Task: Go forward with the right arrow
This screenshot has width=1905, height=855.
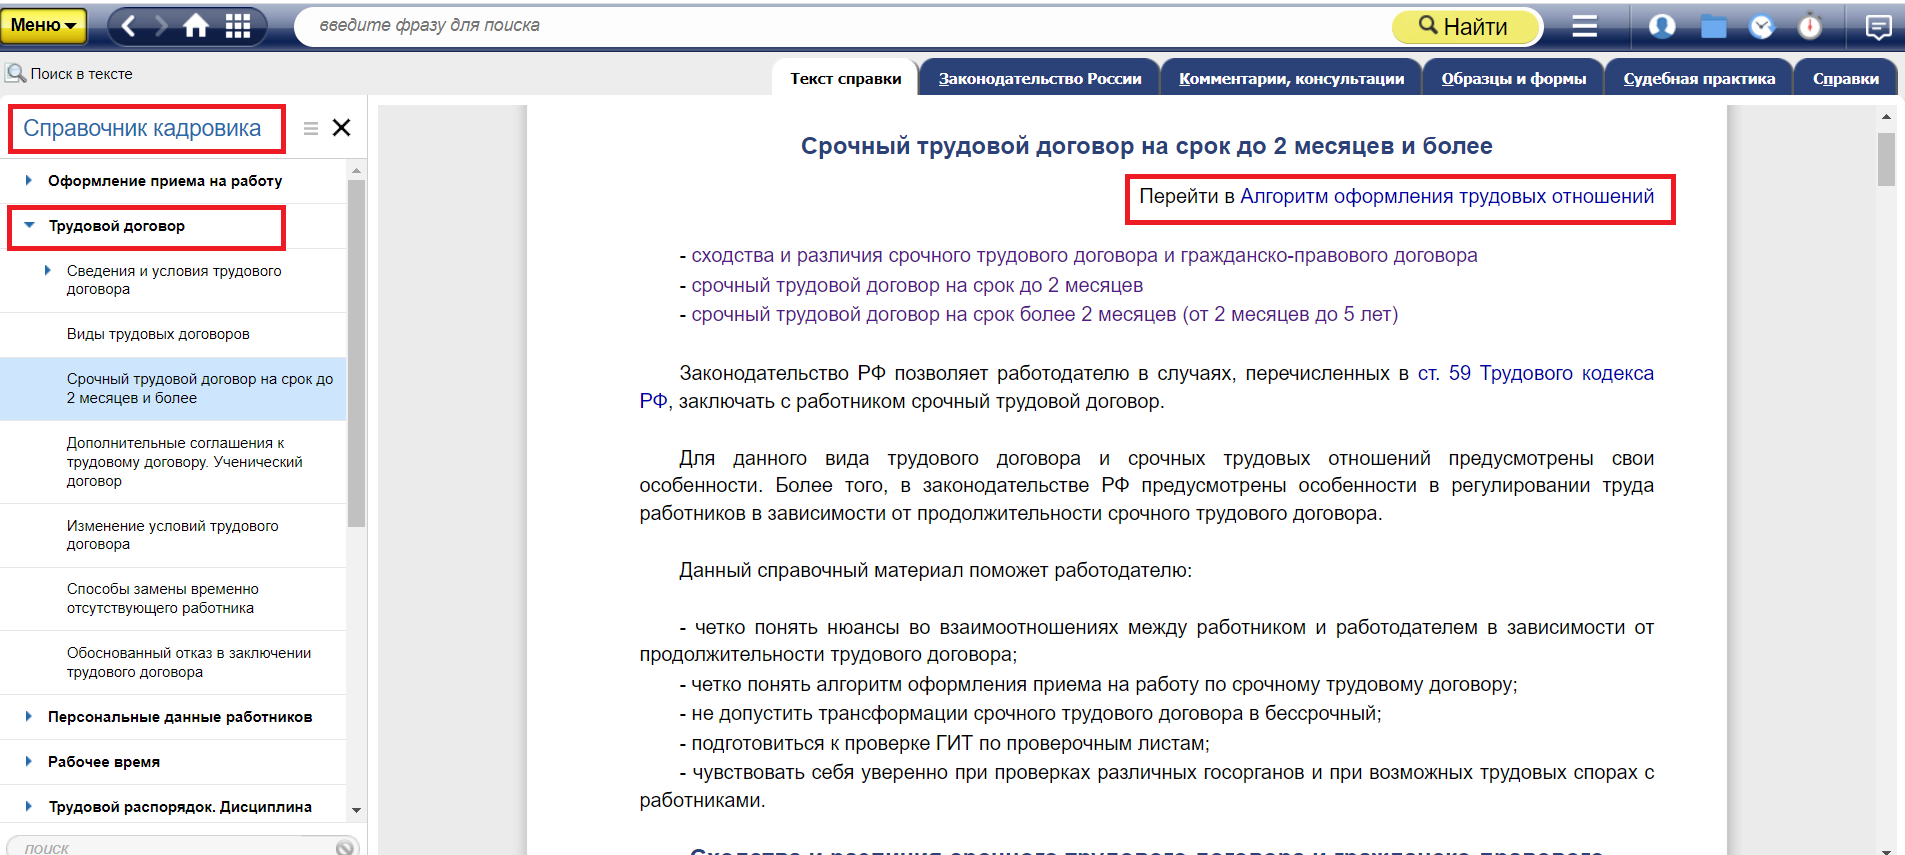Action: tap(160, 26)
